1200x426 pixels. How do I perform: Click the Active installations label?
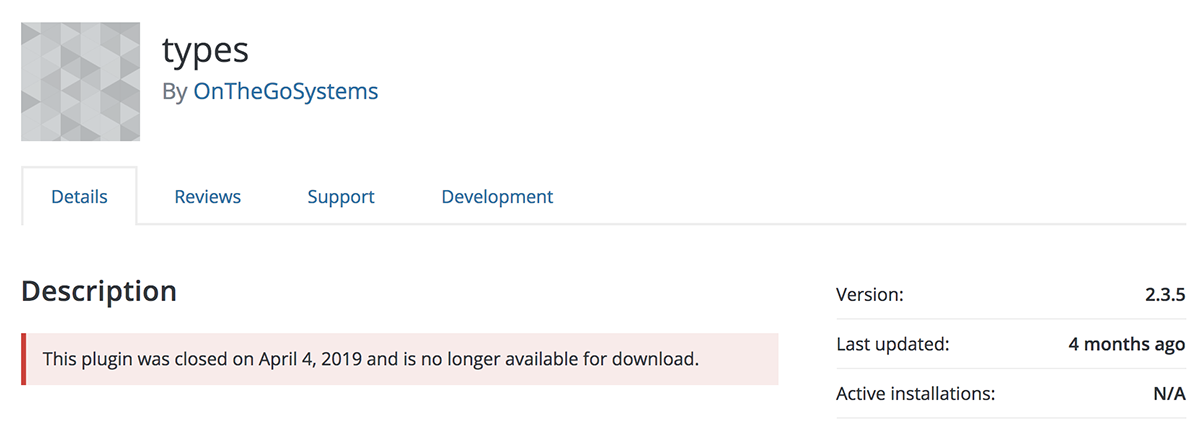pyautogui.click(x=916, y=394)
